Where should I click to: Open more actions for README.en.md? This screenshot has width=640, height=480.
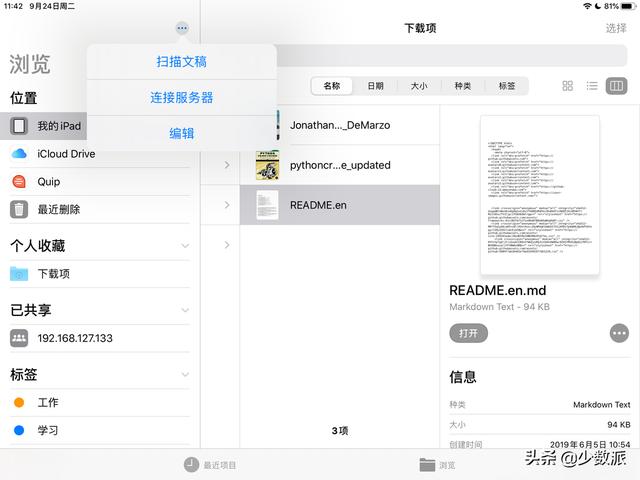coord(619,333)
